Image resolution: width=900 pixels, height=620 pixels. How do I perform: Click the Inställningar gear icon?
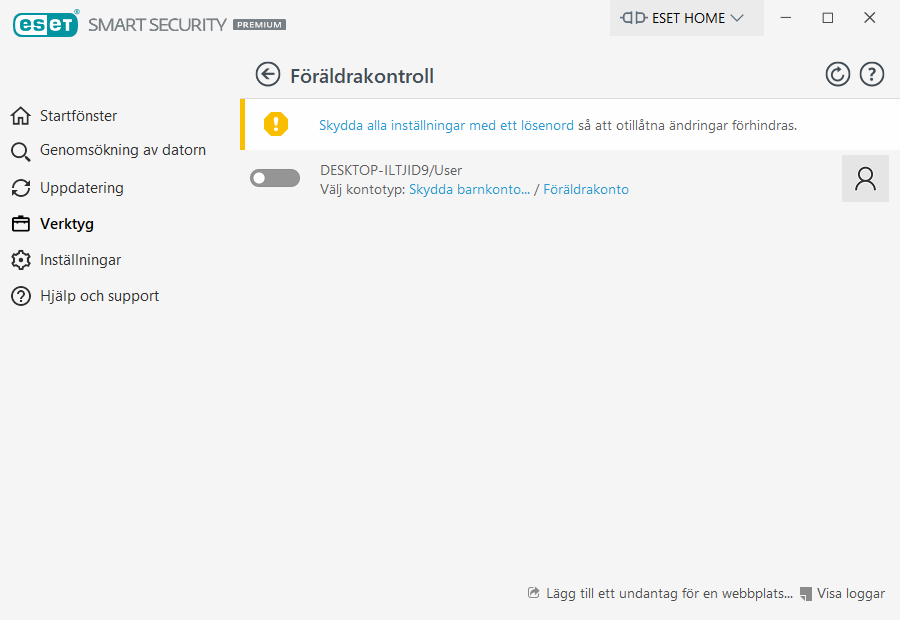pyautogui.click(x=20, y=260)
